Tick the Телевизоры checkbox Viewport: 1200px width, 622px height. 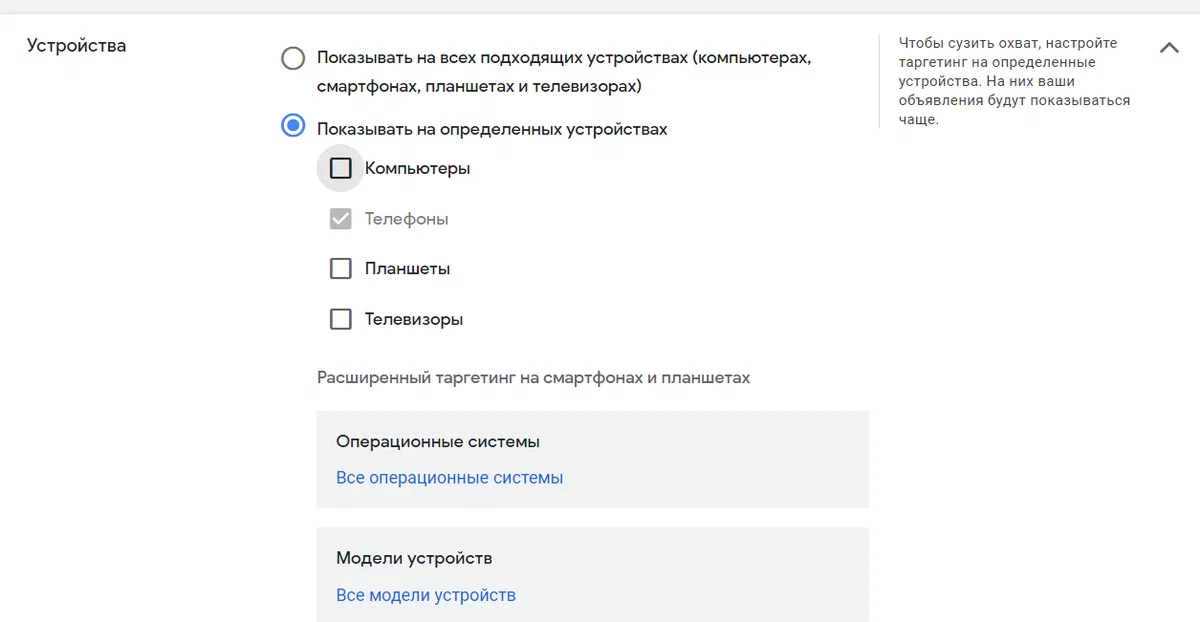tap(341, 319)
